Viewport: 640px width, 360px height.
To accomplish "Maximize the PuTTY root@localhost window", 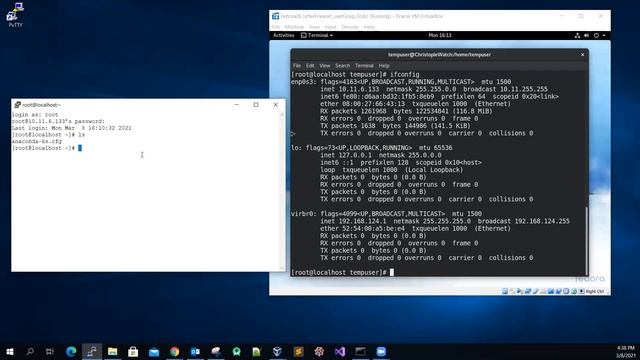I will click(256, 104).
